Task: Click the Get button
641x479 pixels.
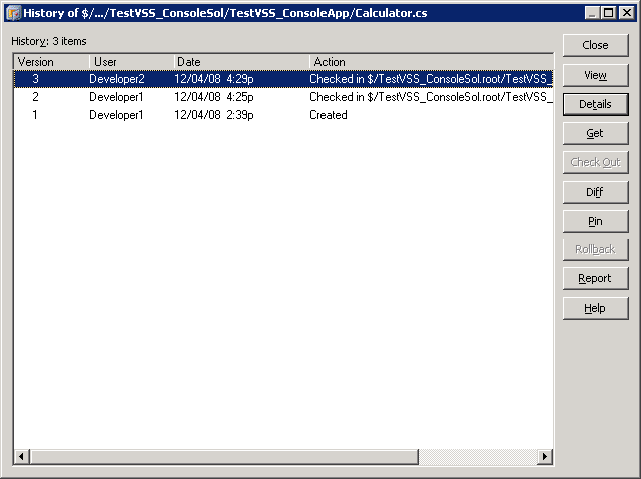Action: point(595,133)
